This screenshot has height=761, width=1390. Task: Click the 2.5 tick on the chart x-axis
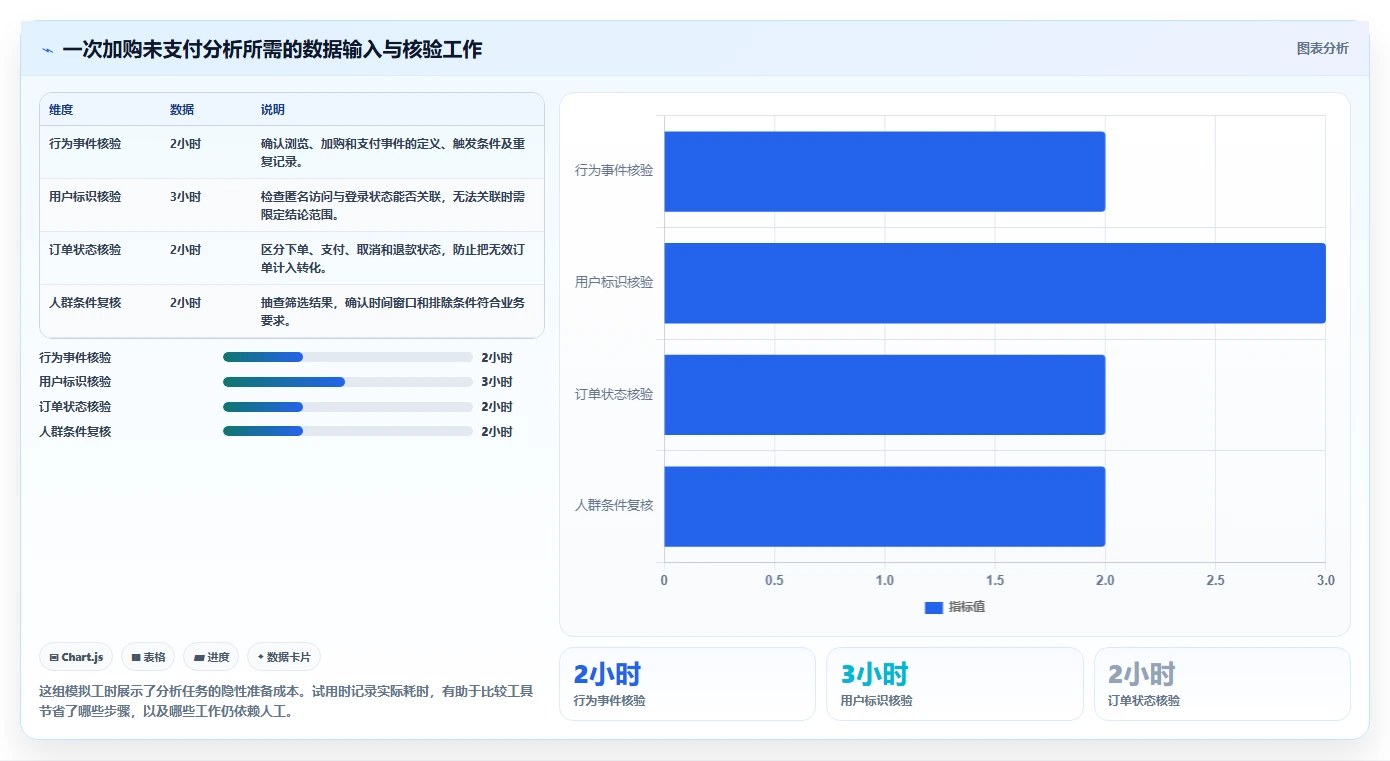click(1215, 580)
